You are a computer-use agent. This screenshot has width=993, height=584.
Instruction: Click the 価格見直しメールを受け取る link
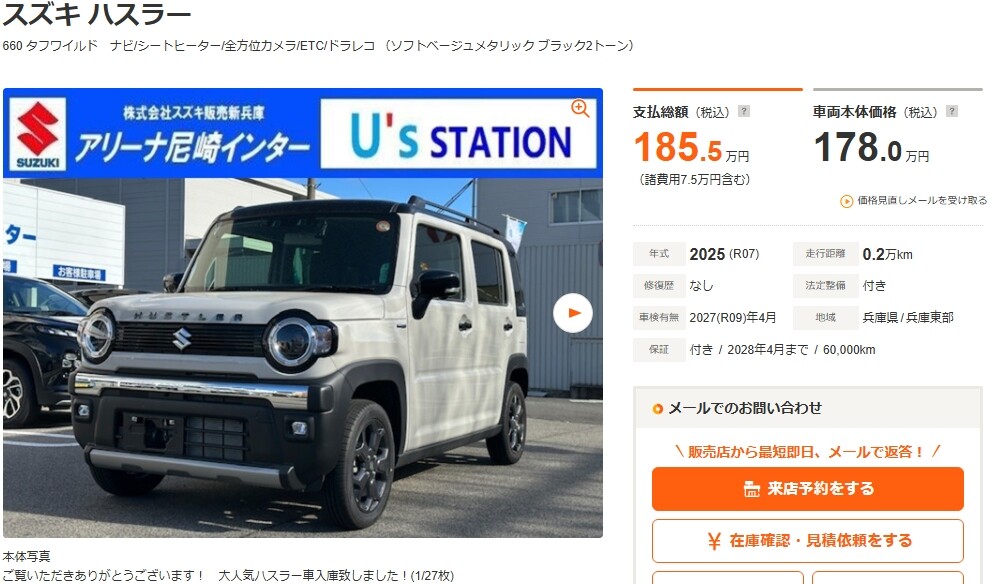pos(921,201)
